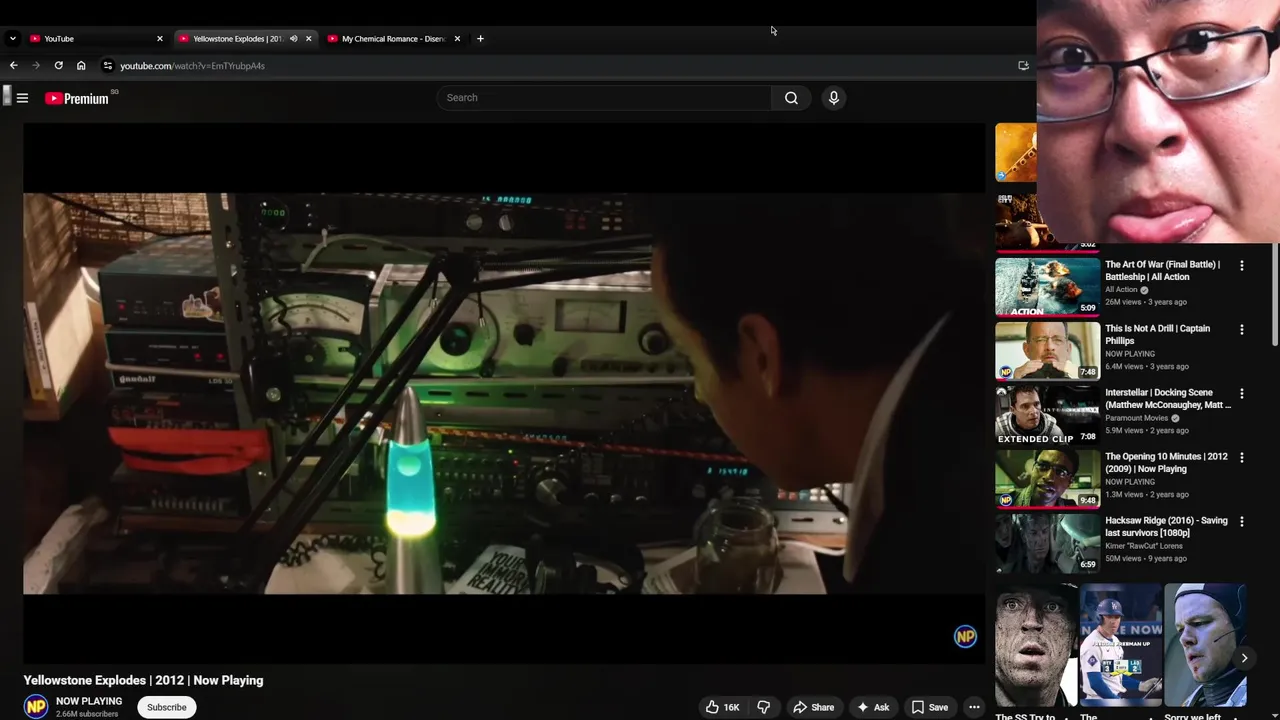
Task: Click the search magnifier button
Action: click(791, 98)
